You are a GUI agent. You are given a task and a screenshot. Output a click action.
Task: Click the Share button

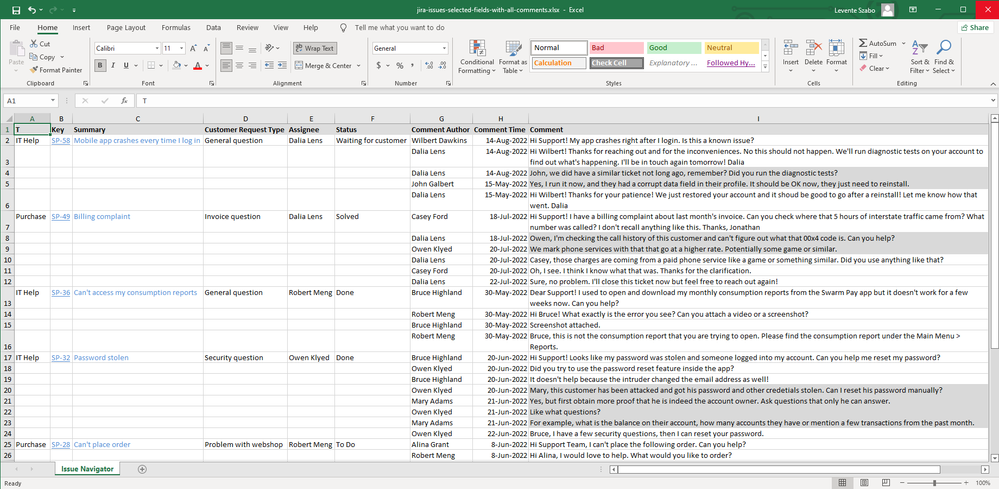(973, 28)
